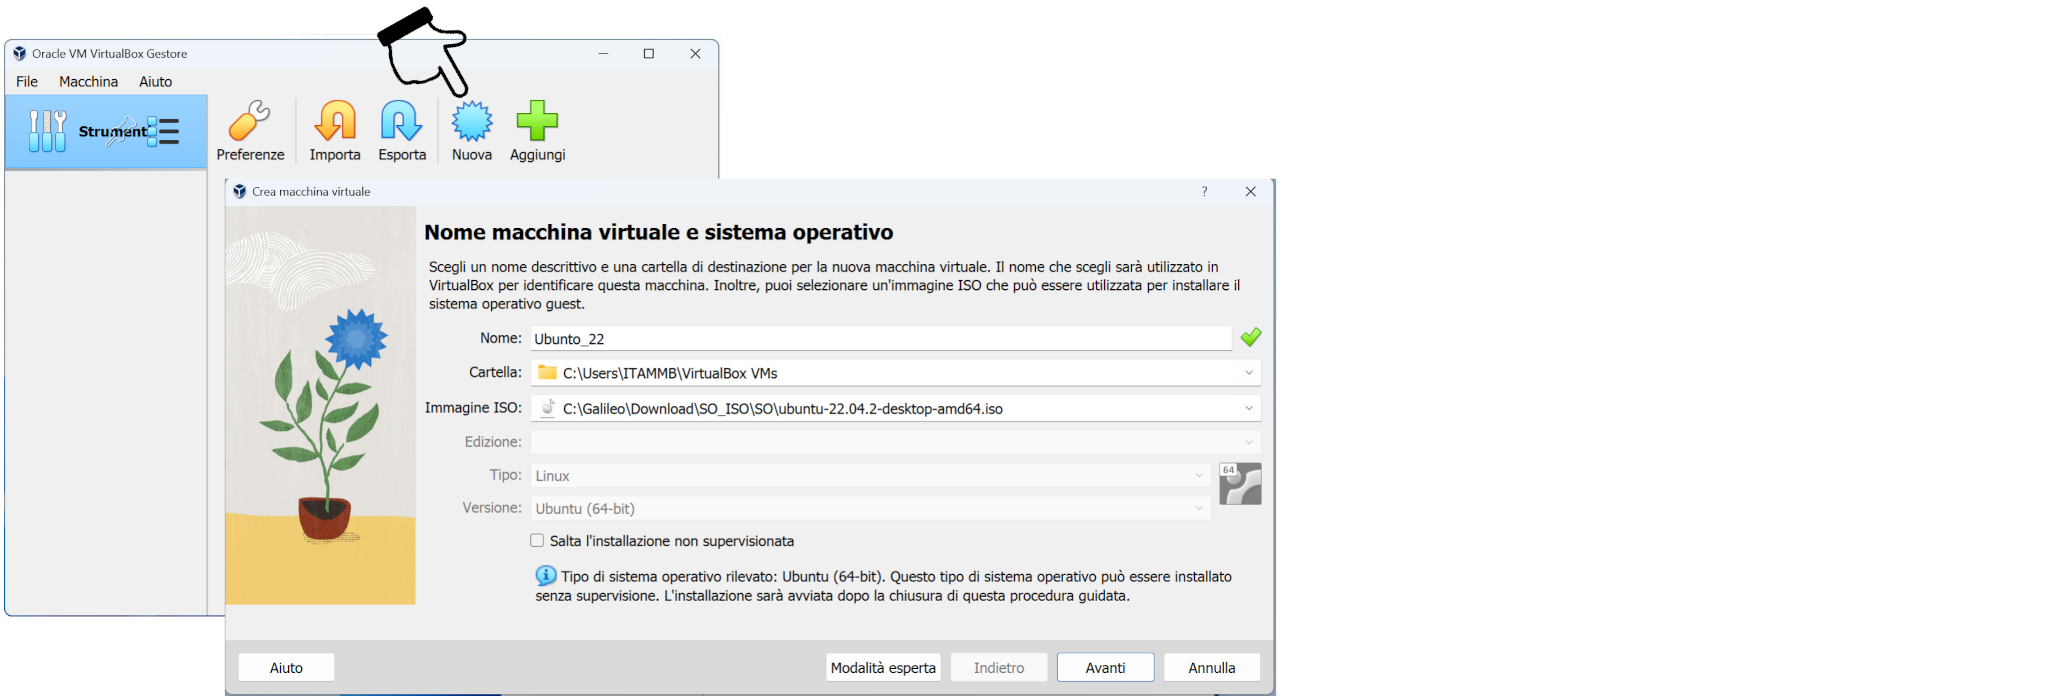Open the File menu
The width and height of the screenshot is (2058, 700).
coord(27,82)
